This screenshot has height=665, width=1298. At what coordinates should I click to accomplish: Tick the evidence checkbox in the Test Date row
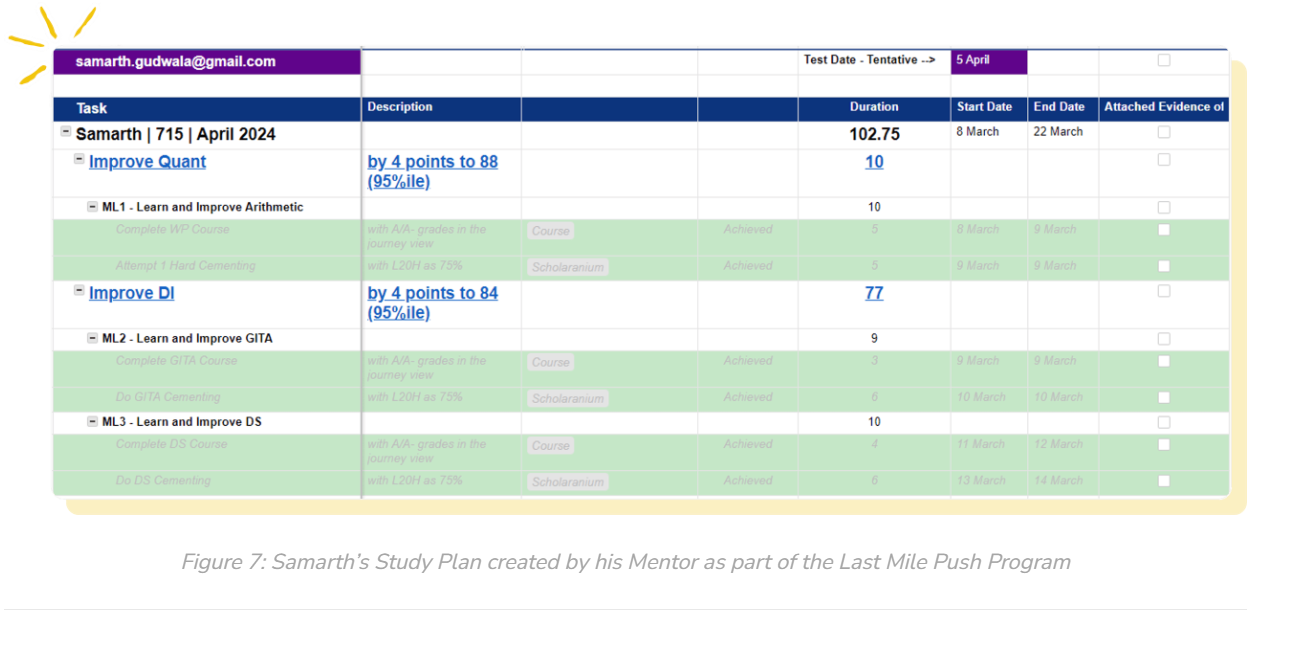click(1163, 60)
